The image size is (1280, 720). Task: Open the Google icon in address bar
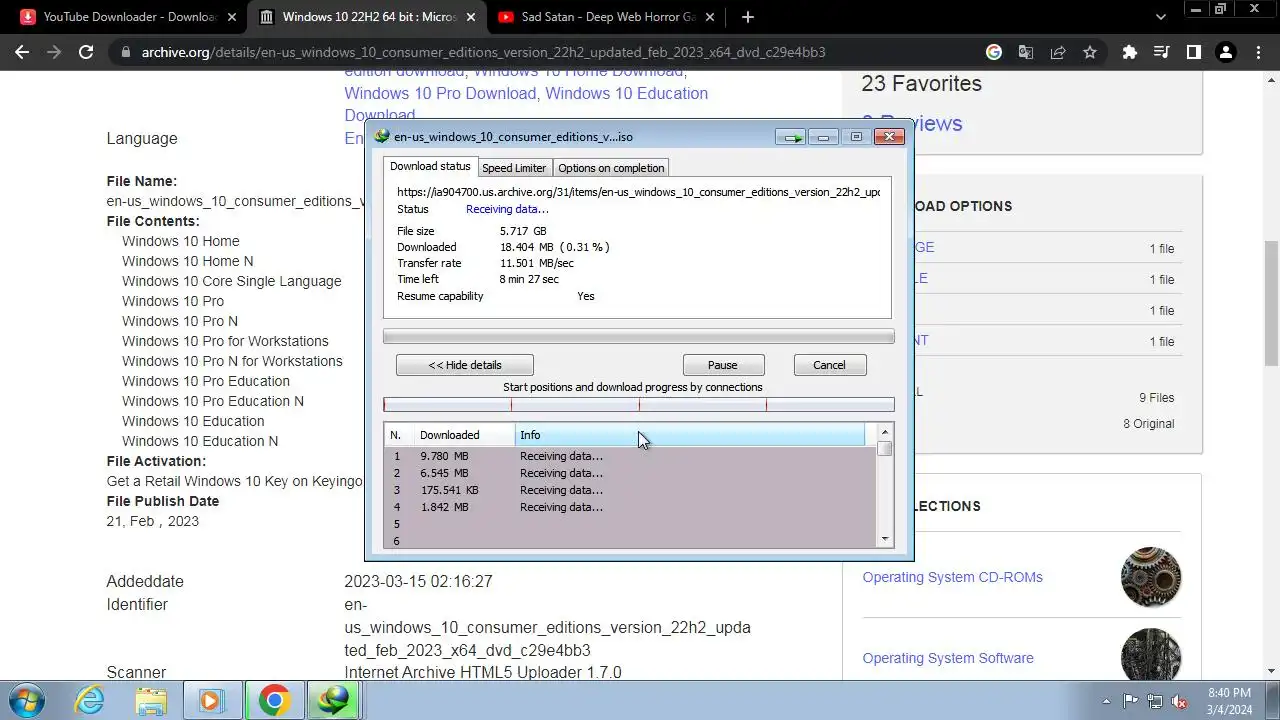[993, 52]
